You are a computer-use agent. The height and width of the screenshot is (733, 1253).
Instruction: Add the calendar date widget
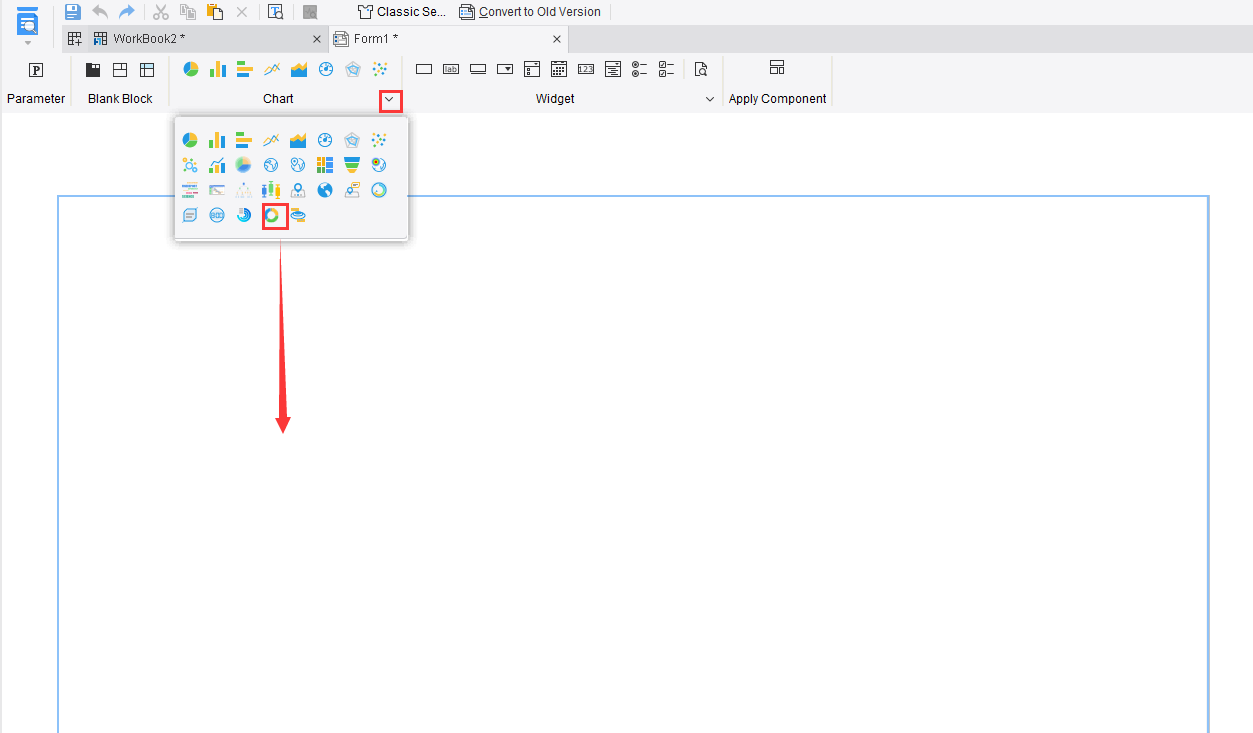(x=559, y=69)
